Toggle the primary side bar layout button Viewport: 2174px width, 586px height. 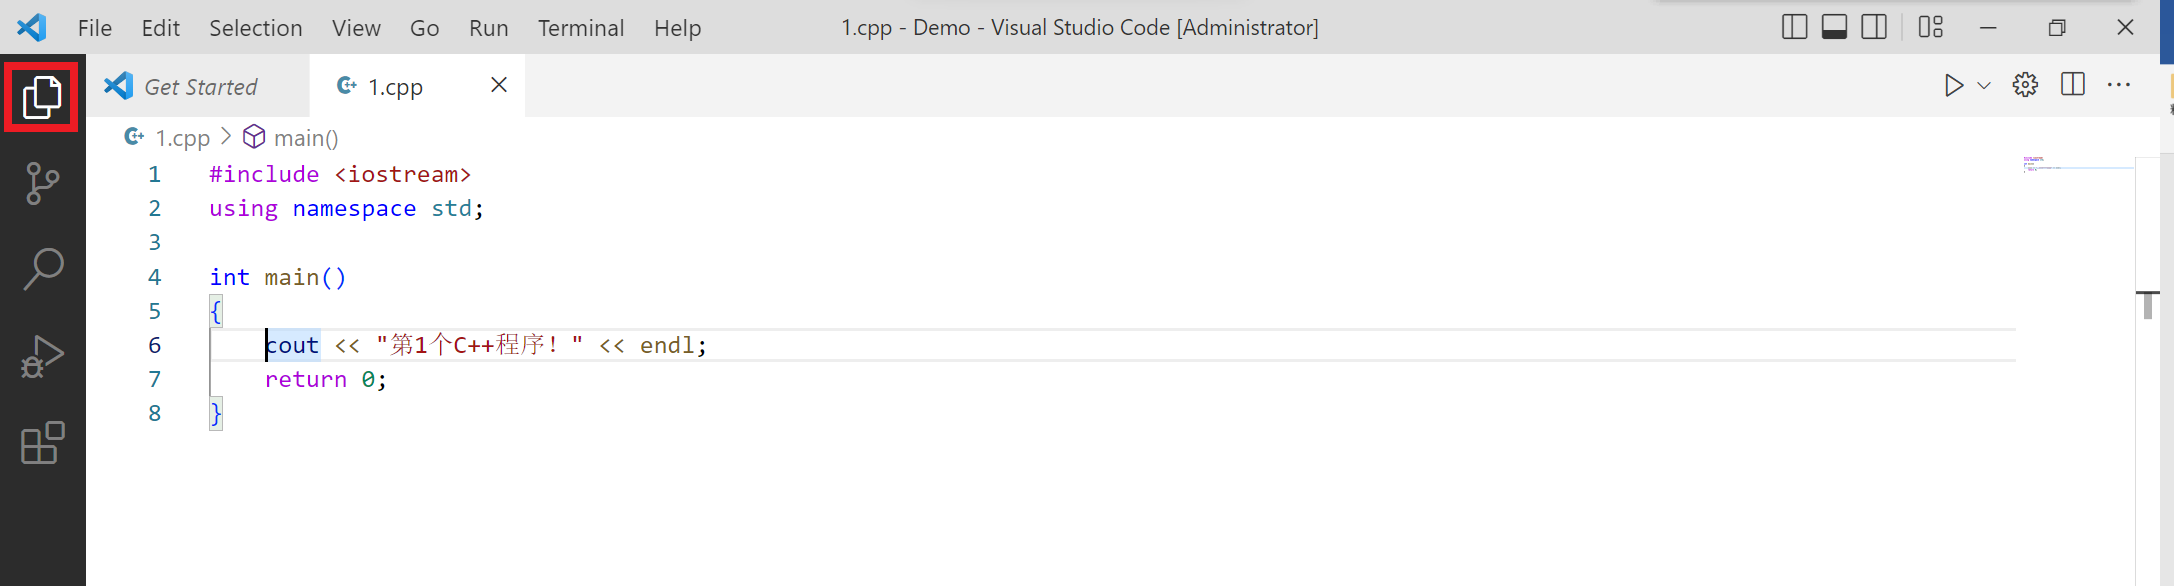[1795, 27]
